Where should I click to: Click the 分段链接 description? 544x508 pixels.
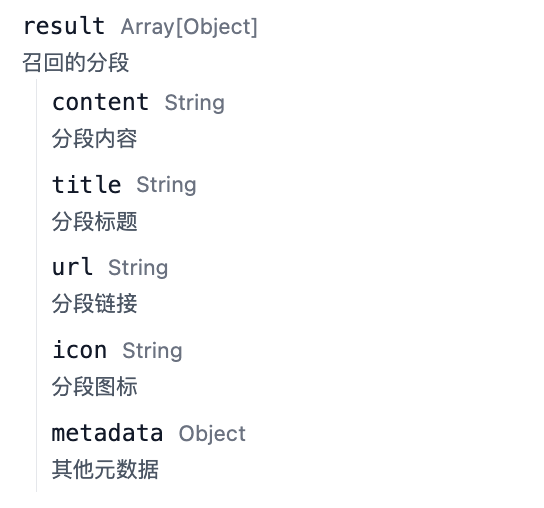(95, 304)
